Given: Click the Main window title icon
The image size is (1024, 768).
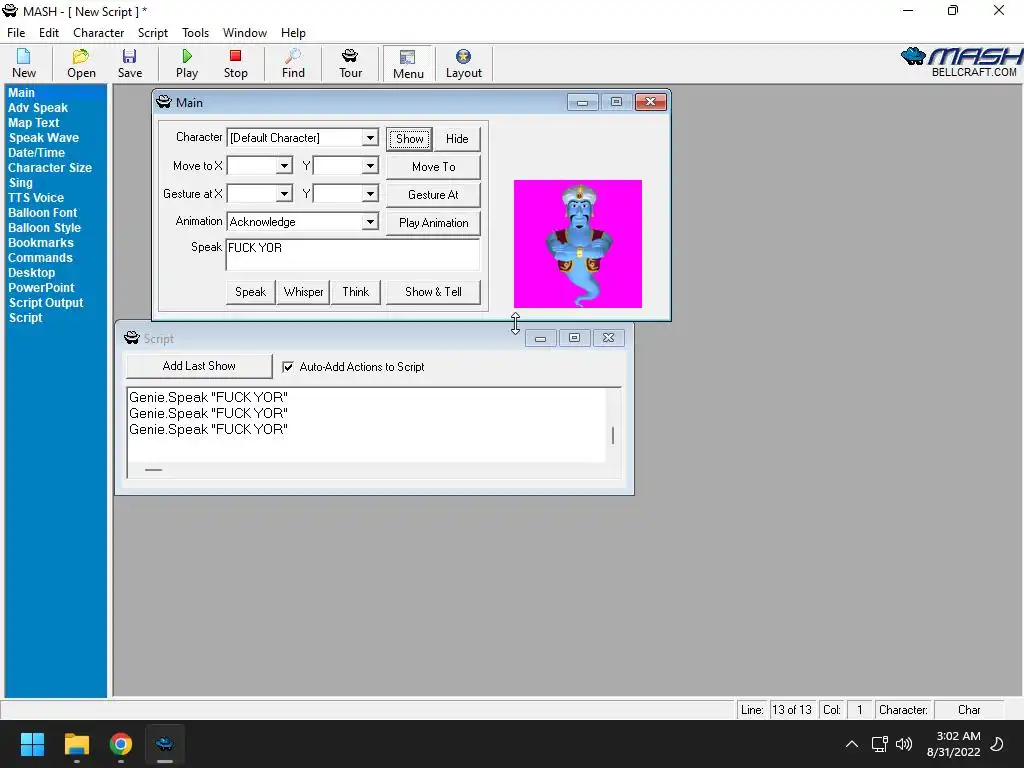Looking at the screenshot, I should click(x=164, y=102).
